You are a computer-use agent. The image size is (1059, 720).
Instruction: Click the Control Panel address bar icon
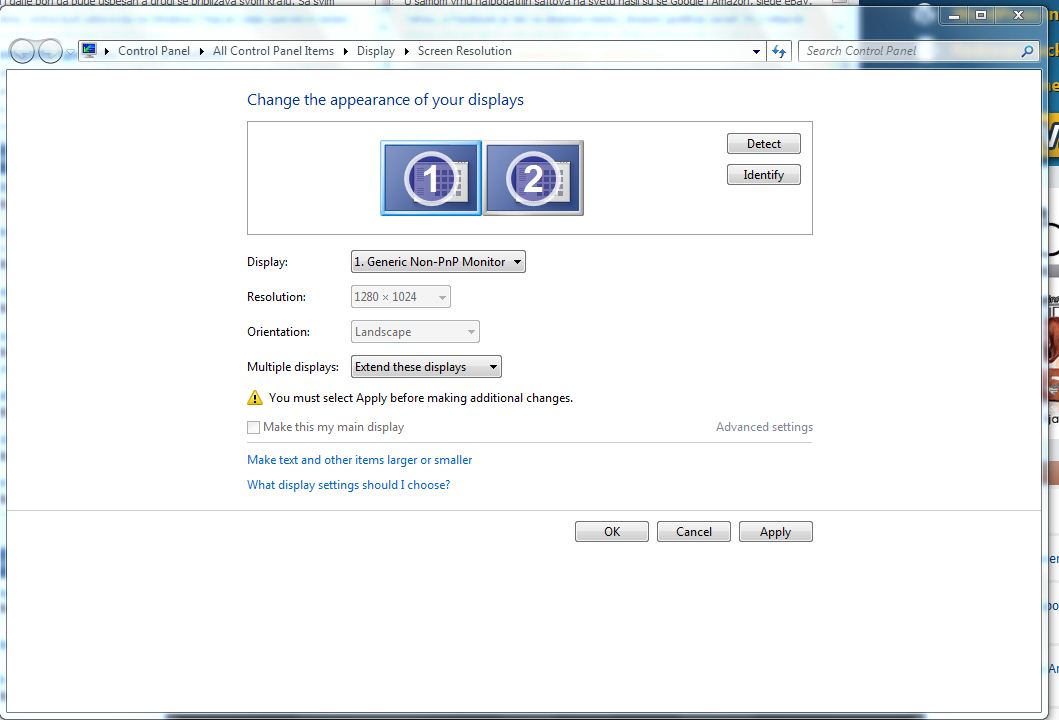coord(89,51)
